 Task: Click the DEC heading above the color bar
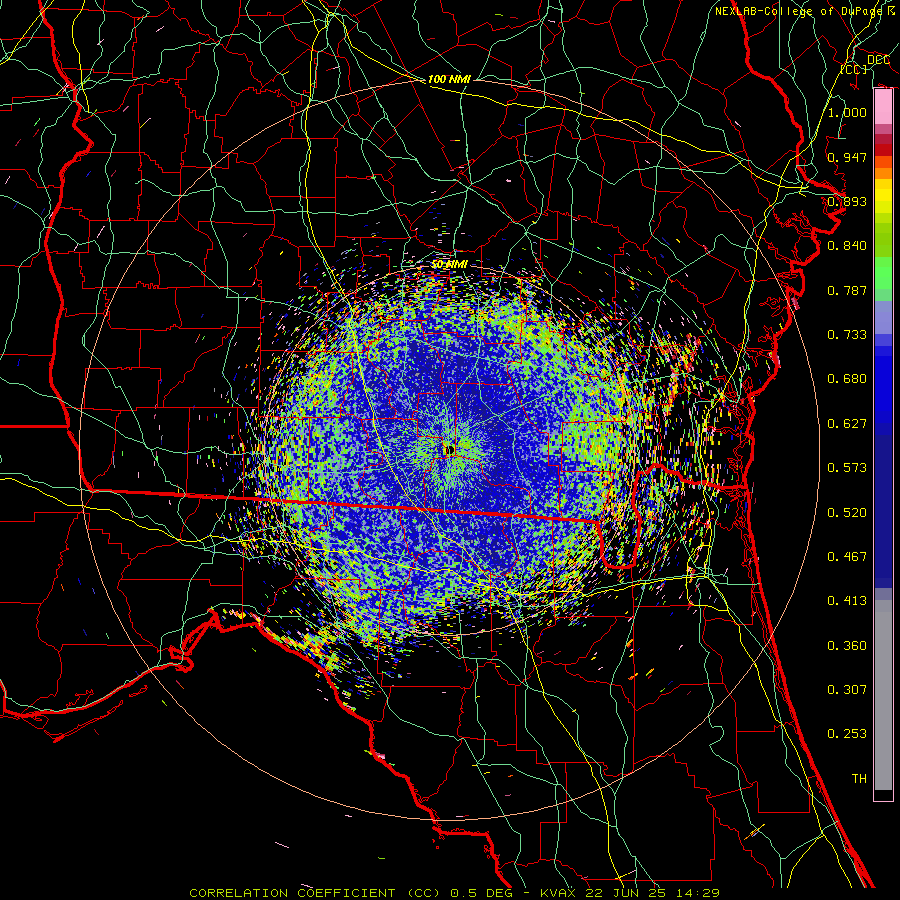point(878,60)
